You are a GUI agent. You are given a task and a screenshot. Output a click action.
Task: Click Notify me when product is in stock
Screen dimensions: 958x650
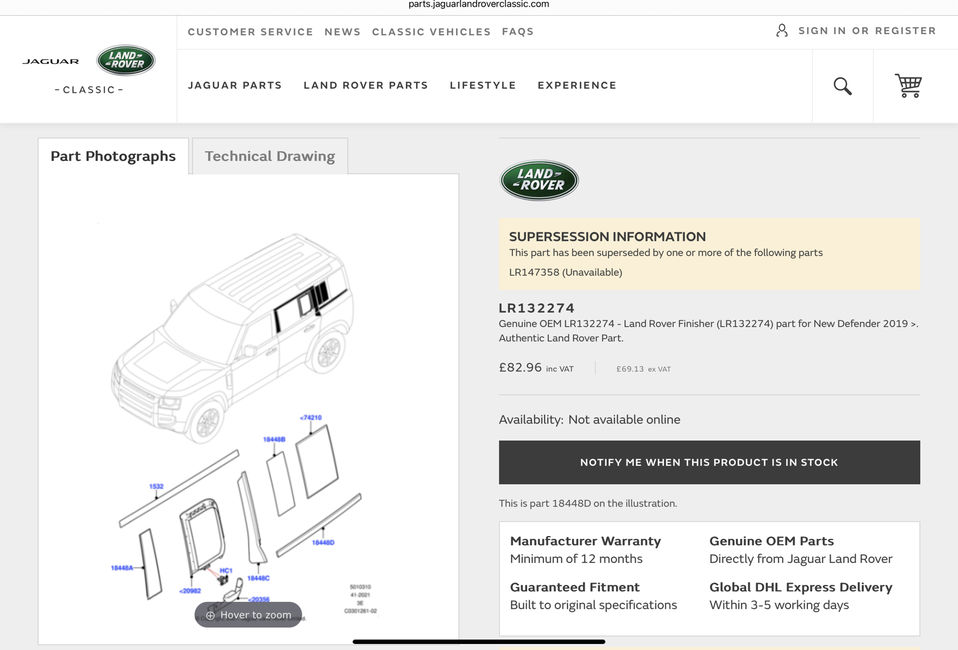(709, 462)
